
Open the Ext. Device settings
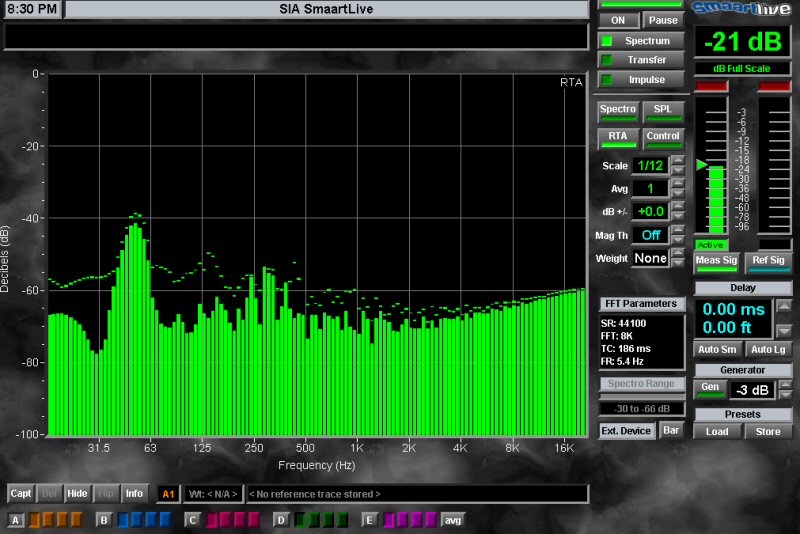pos(626,431)
